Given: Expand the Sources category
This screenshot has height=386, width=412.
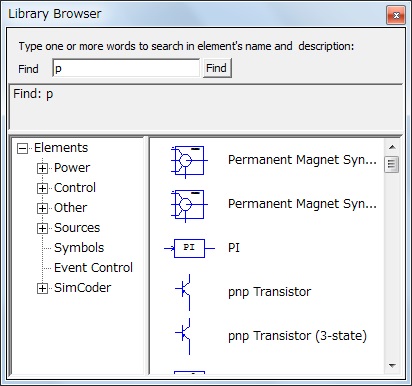Looking at the screenshot, I should tap(42, 228).
